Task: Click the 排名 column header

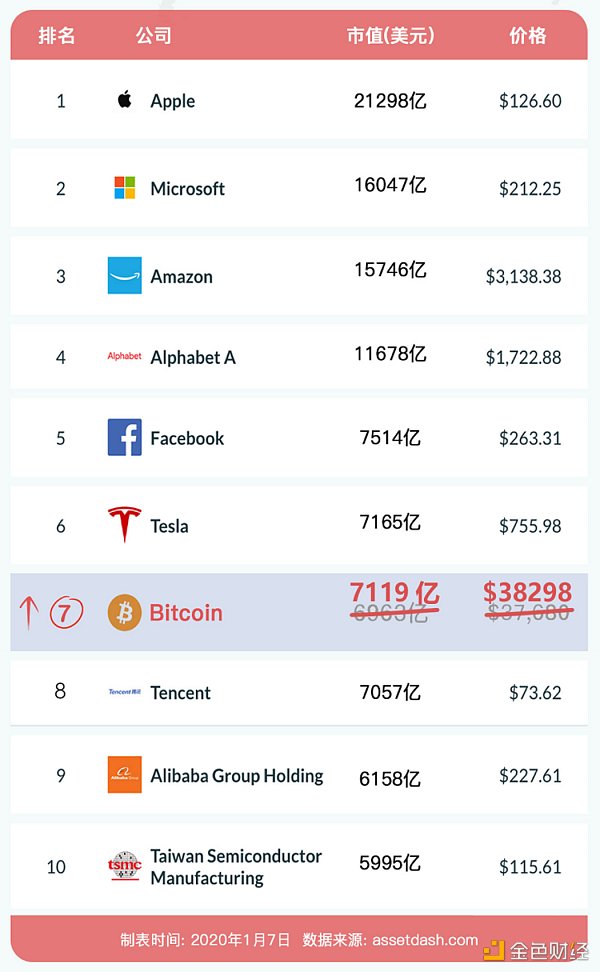Action: [x=57, y=36]
